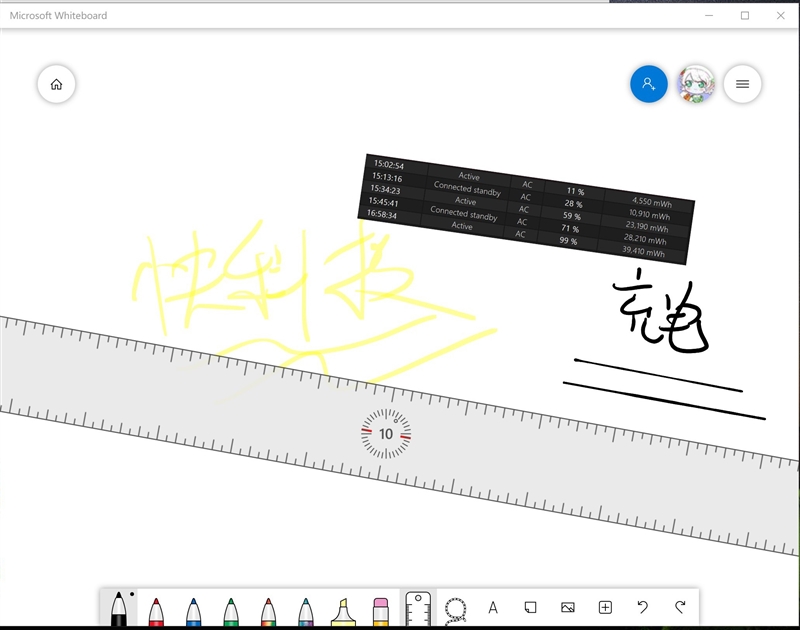
Task: Select the green ink pen
Action: [230, 608]
